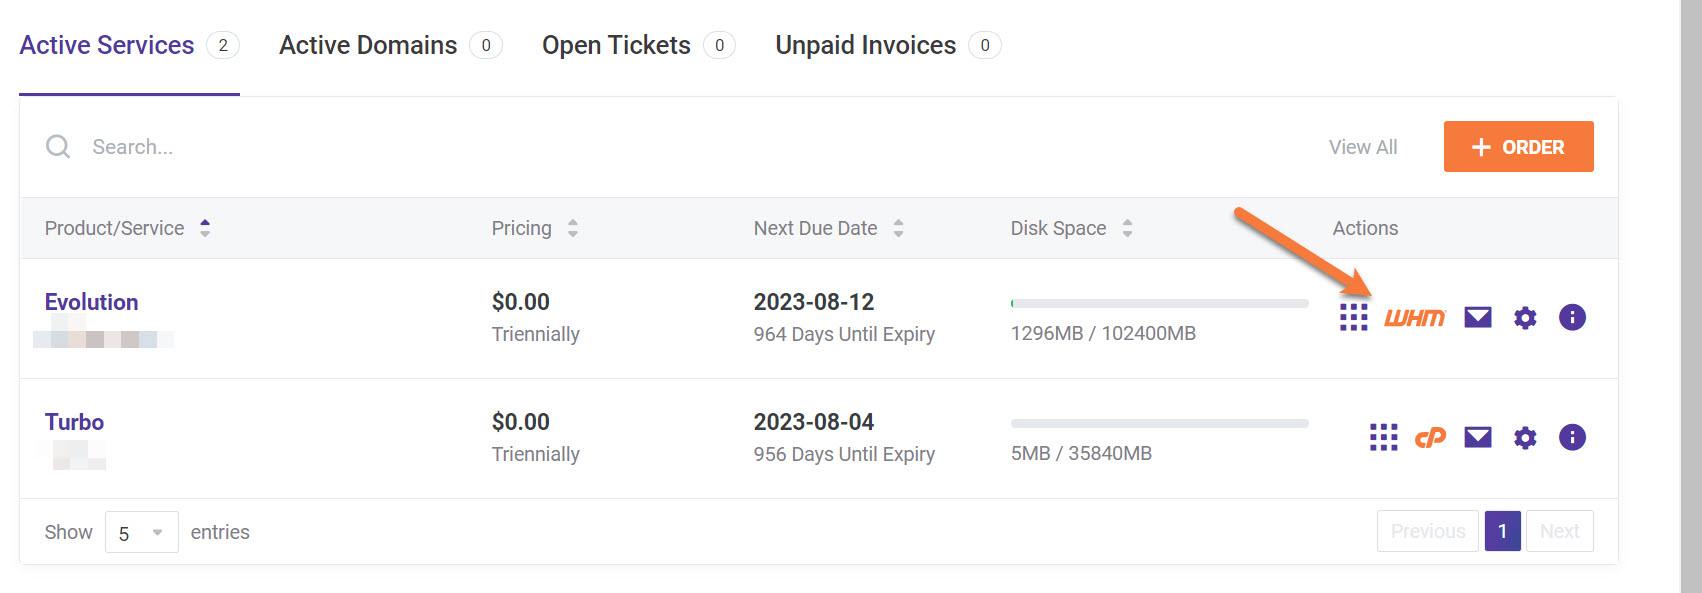The height and width of the screenshot is (593, 1702).
Task: Click the orange ORDER button
Action: 1517,147
